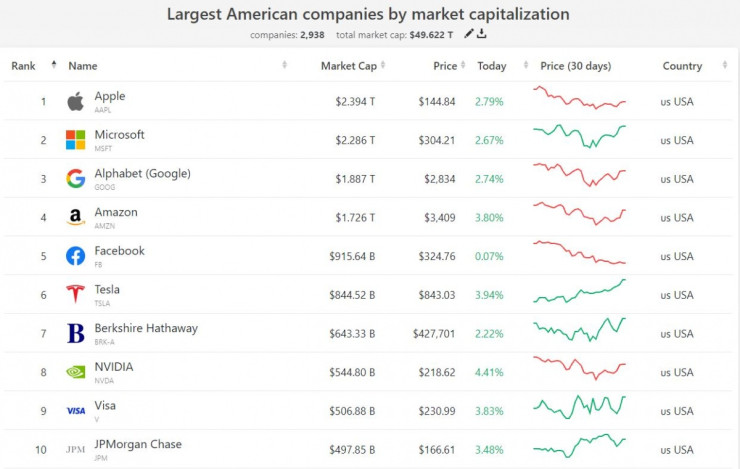This screenshot has height=469, width=740.
Task: Click the download icon beside total market cap
Action: (482, 34)
